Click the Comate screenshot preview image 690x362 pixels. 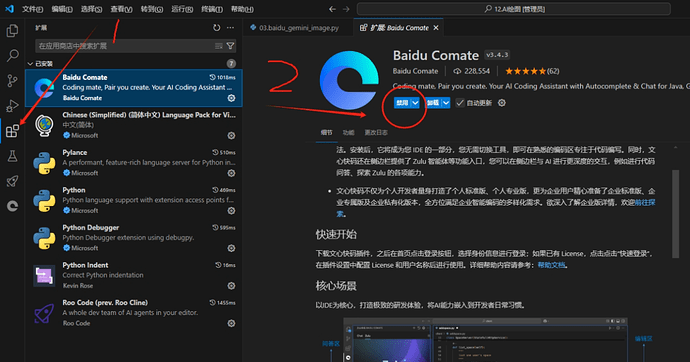point(485,340)
